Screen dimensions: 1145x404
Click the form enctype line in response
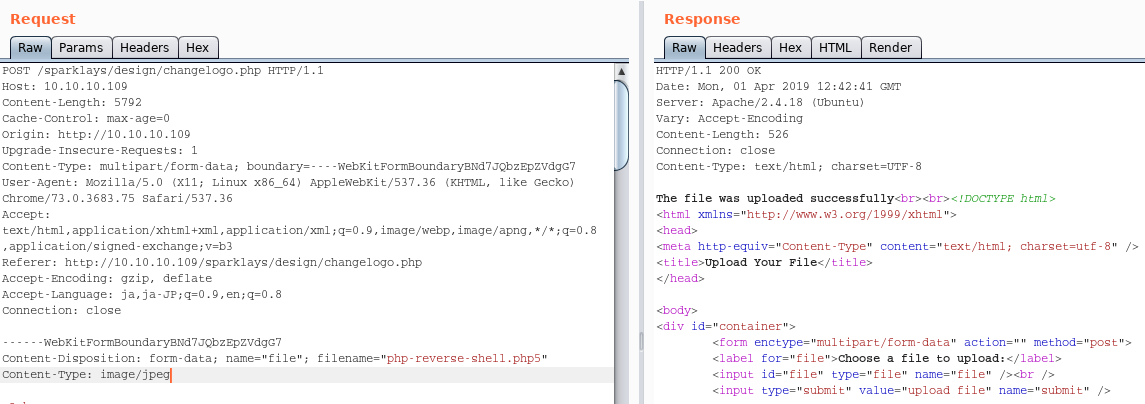pos(922,343)
